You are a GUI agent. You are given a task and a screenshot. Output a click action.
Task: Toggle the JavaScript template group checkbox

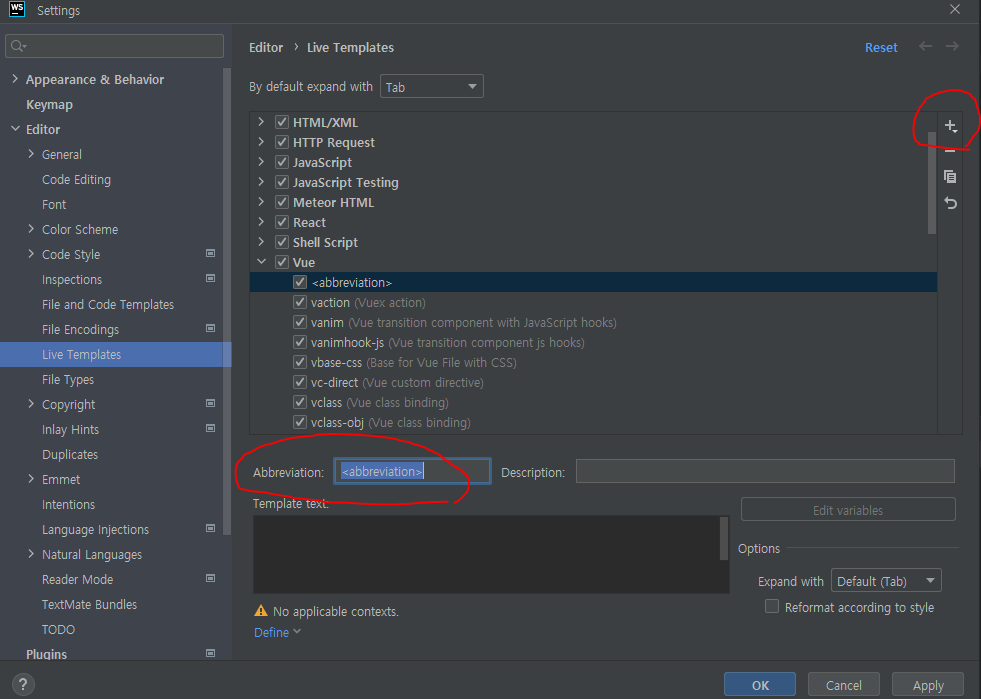pos(282,162)
